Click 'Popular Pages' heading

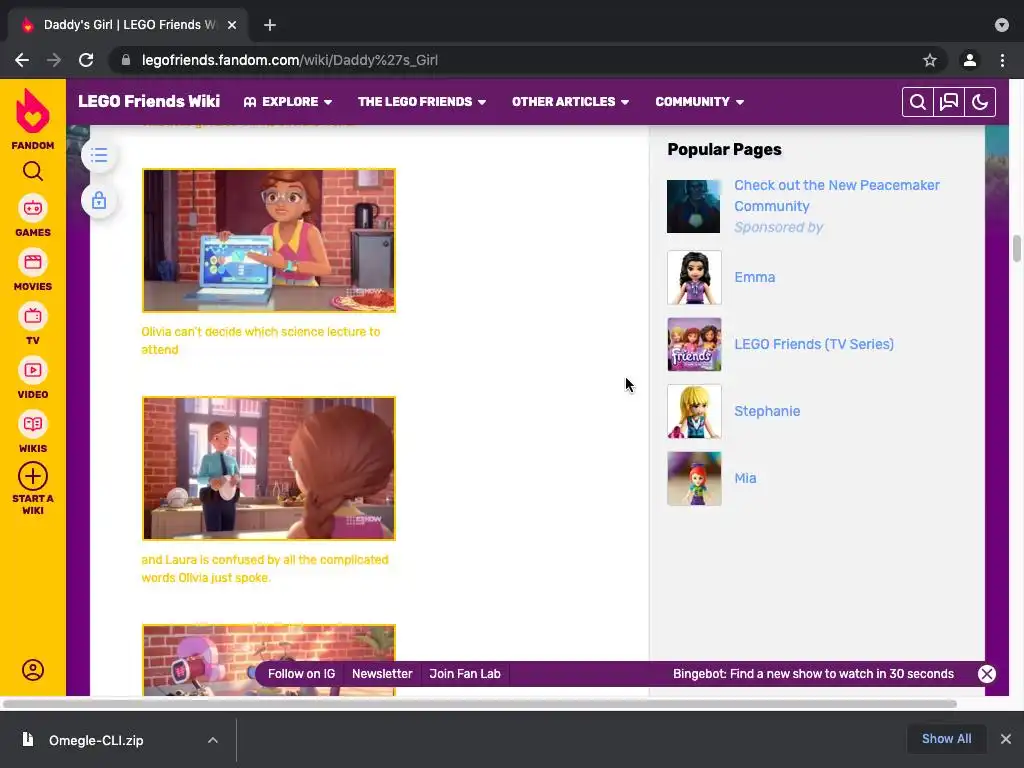point(724,149)
